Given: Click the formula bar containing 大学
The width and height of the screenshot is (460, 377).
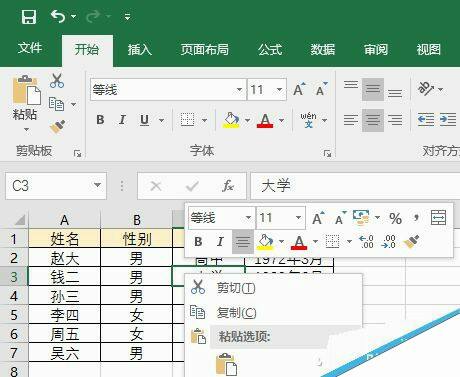Looking at the screenshot, I should (x=355, y=186).
